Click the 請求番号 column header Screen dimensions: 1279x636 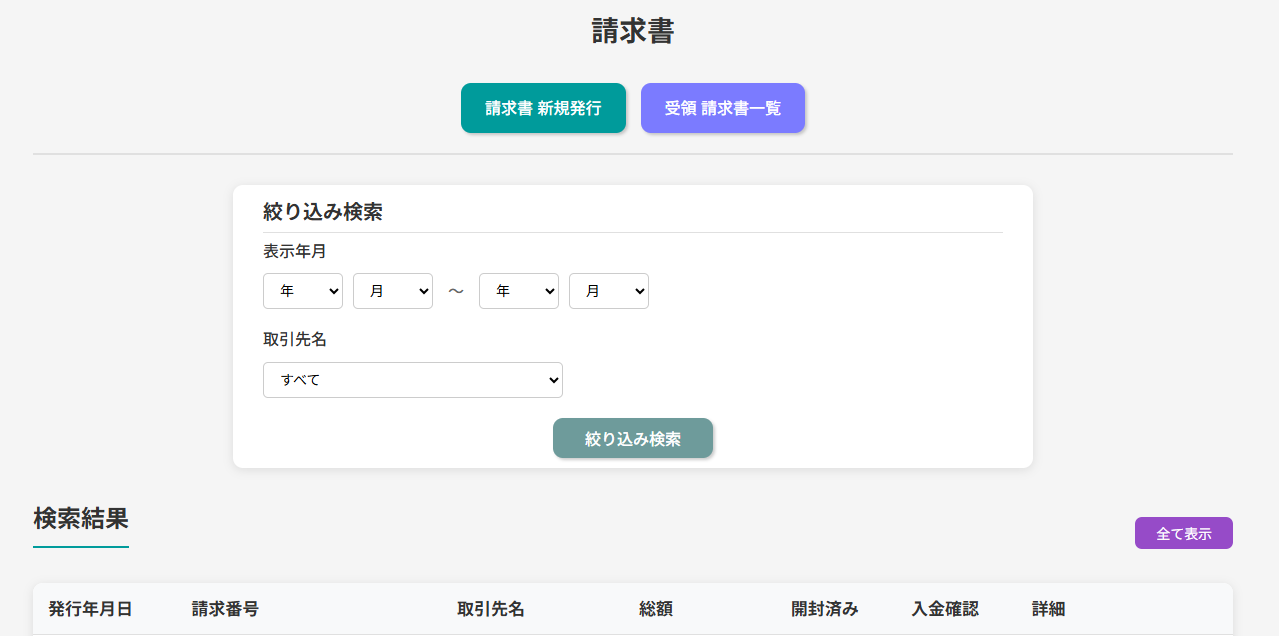click(x=225, y=609)
